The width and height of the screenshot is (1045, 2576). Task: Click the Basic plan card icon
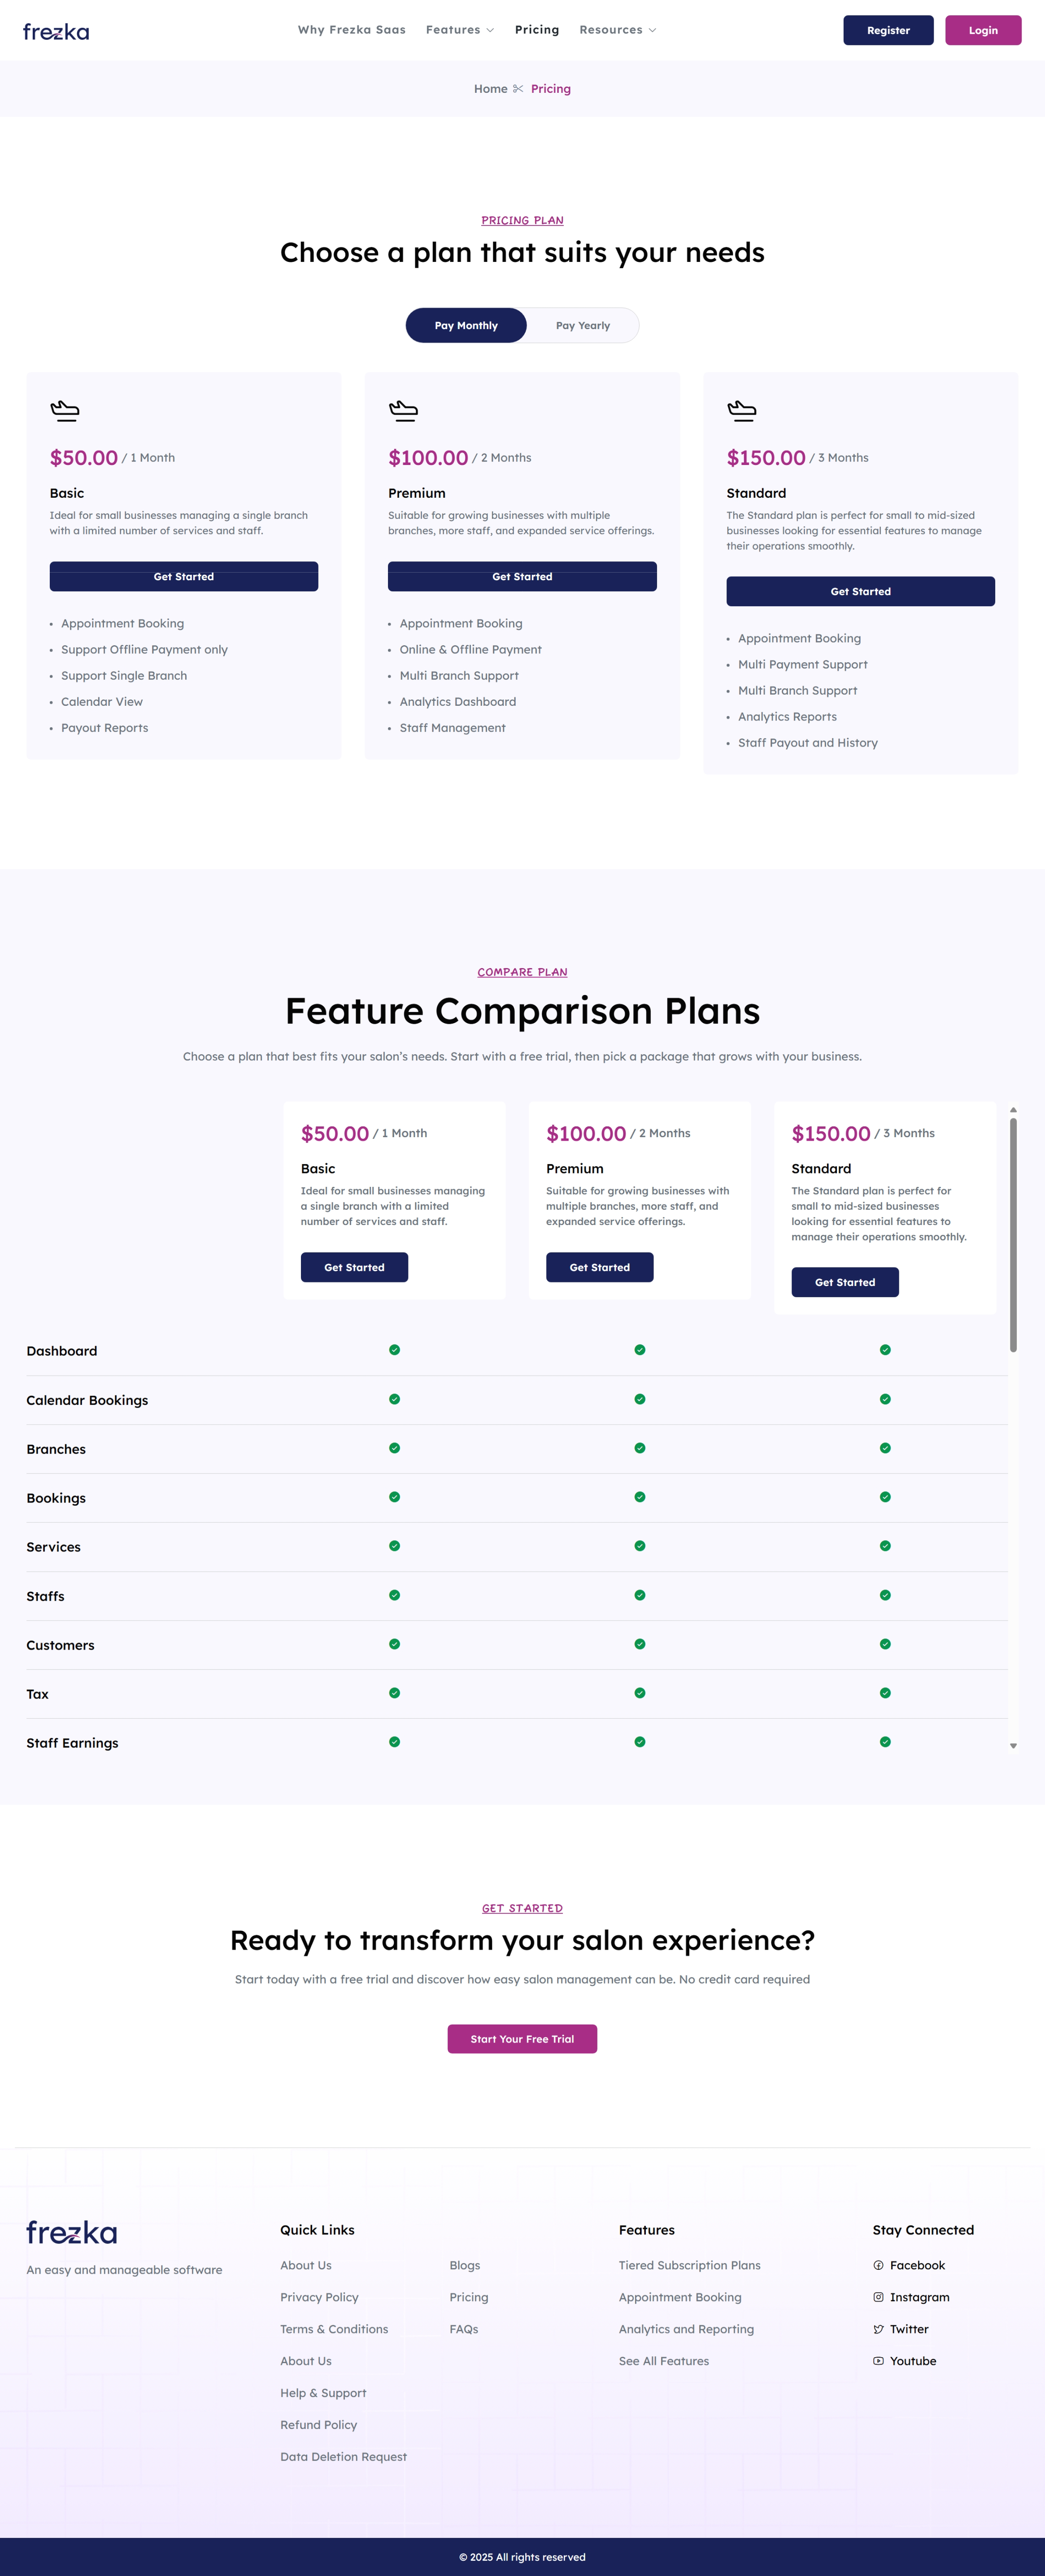click(65, 410)
